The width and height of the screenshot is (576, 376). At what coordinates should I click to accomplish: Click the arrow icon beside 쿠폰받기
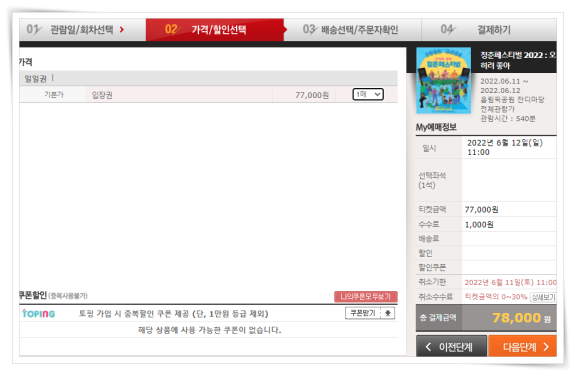click(x=388, y=313)
